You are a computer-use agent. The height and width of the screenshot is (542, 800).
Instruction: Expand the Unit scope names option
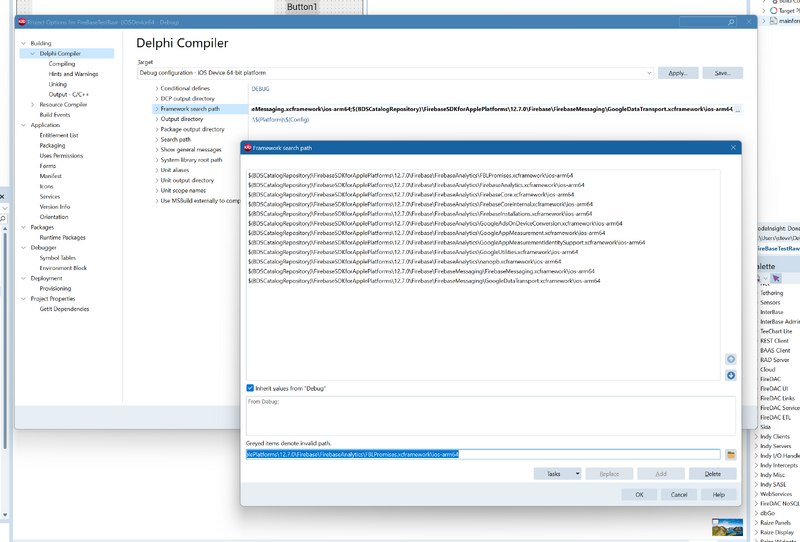click(157, 191)
